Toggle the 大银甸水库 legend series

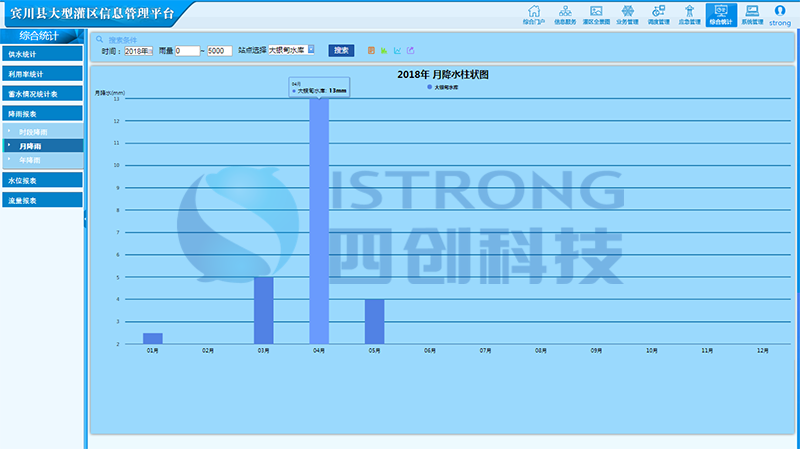click(x=442, y=87)
